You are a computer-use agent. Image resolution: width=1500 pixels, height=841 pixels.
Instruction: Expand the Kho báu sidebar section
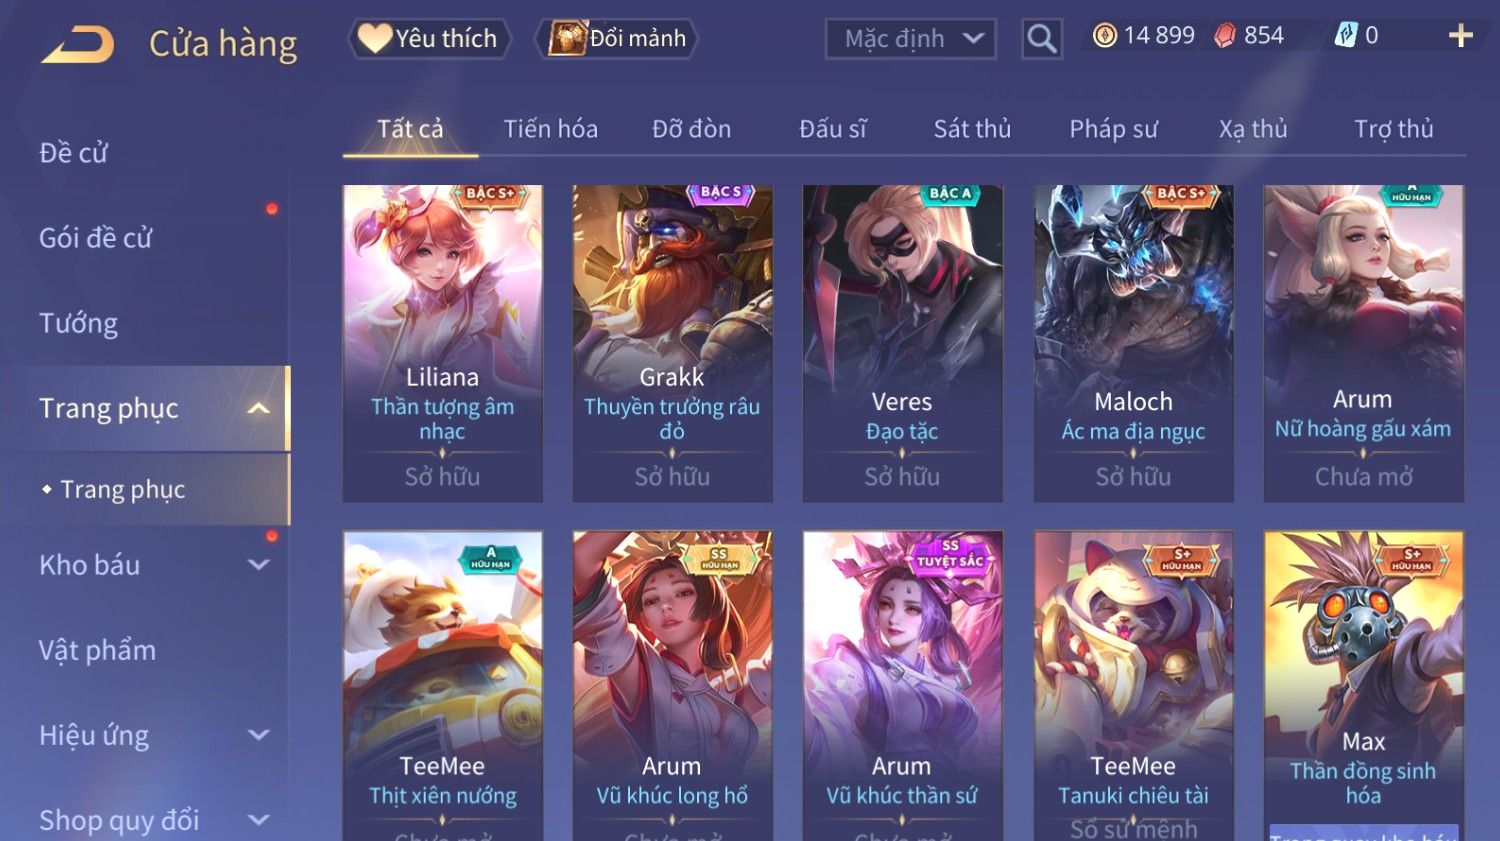258,565
